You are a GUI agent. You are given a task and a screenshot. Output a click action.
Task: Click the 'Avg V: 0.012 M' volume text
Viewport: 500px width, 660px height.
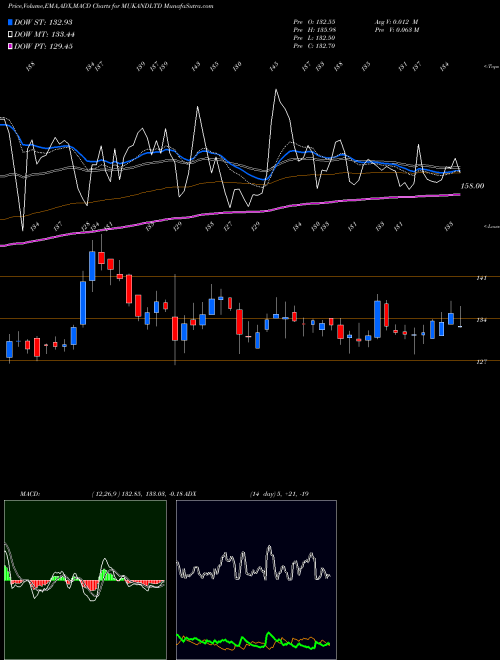click(396, 21)
